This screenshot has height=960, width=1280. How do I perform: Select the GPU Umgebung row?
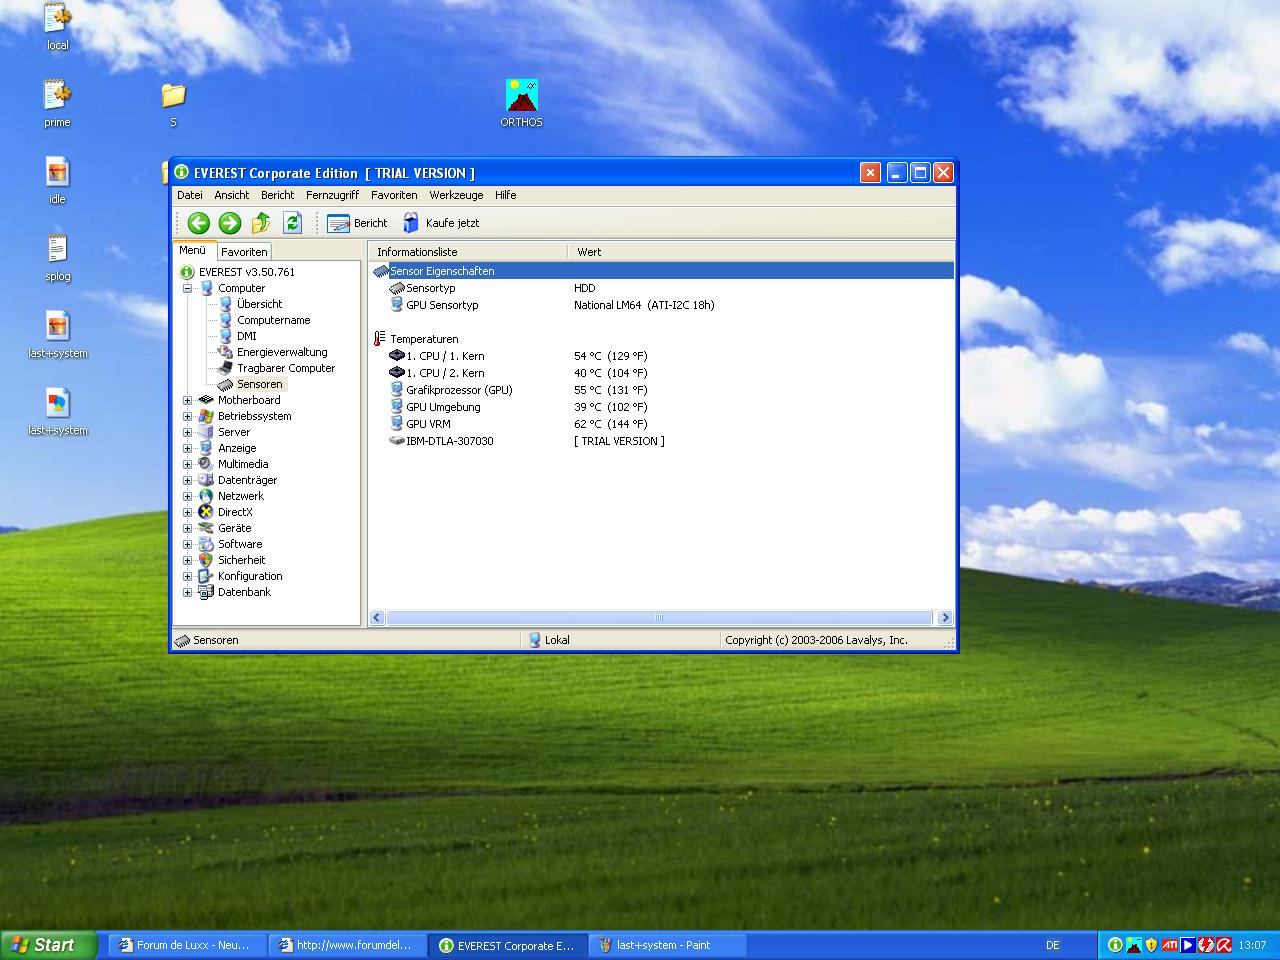[662, 407]
